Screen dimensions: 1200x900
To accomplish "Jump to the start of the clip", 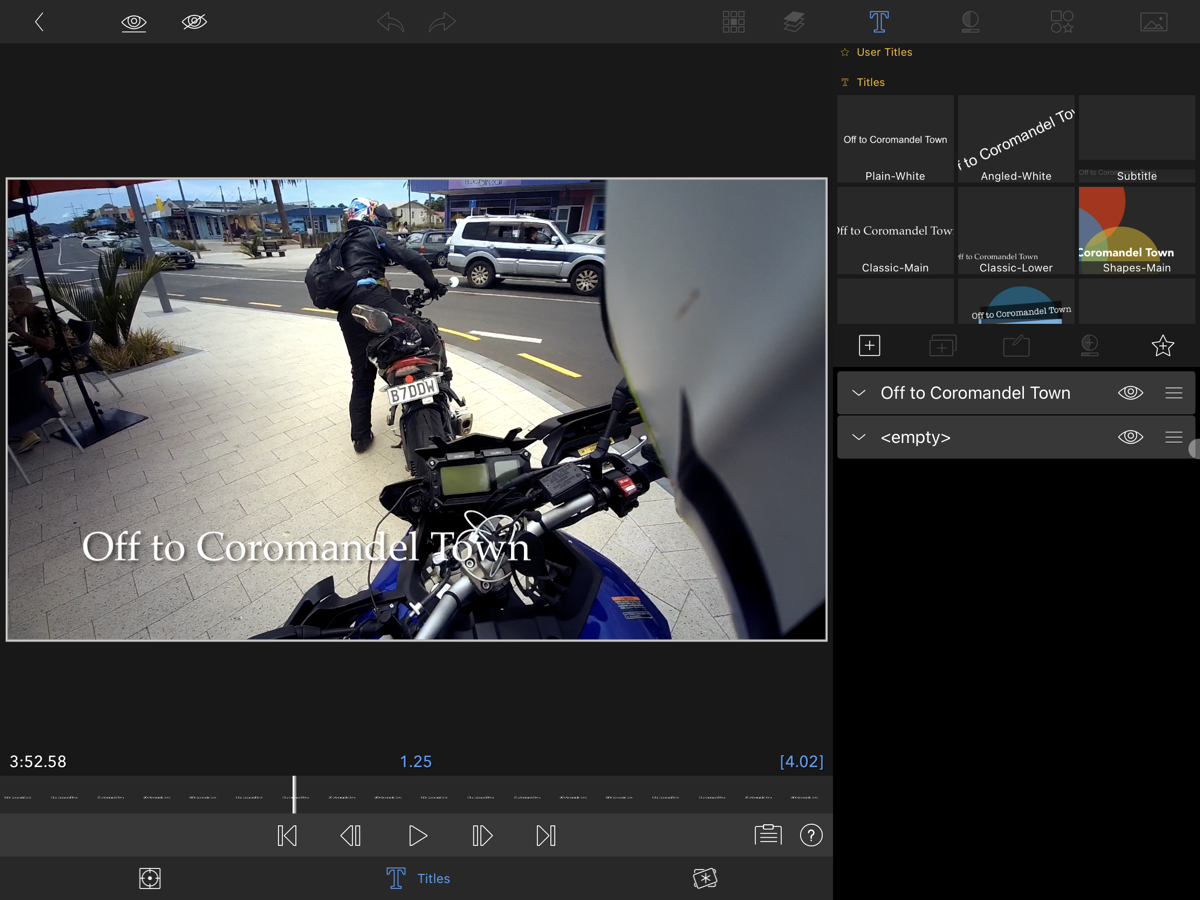I will click(x=287, y=835).
